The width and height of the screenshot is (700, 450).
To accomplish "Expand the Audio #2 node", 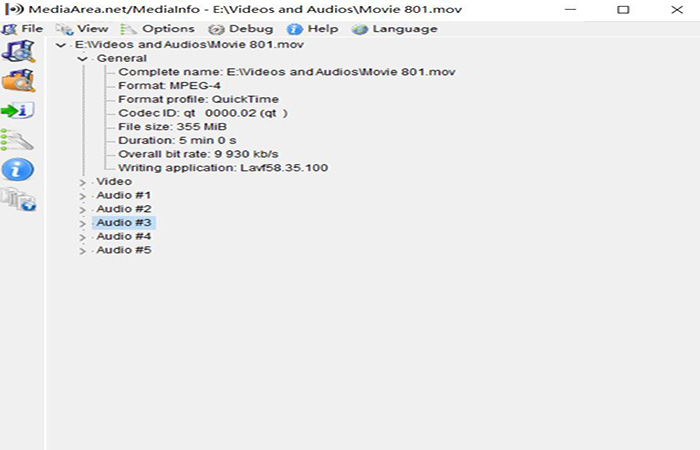I will [82, 210].
